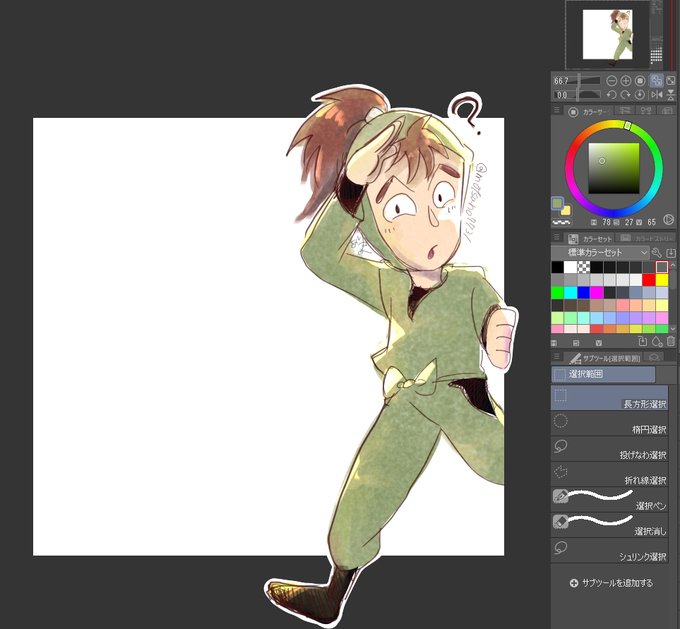
Task: Click the zoom in icon in Navigator
Action: tap(626, 81)
